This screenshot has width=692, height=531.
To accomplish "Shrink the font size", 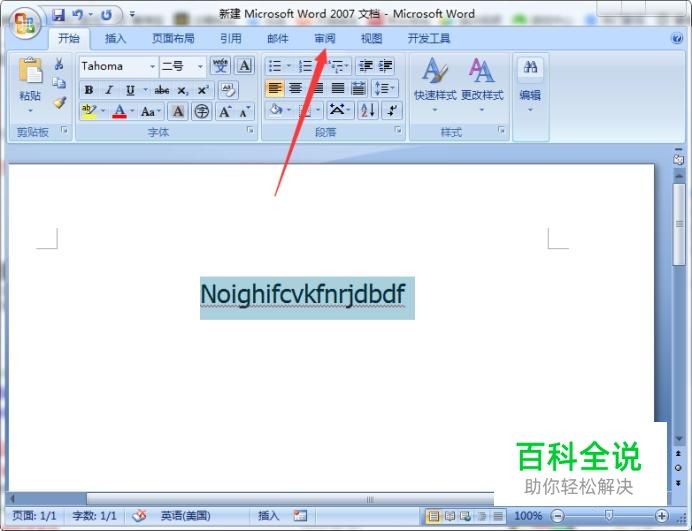I will tap(245, 112).
